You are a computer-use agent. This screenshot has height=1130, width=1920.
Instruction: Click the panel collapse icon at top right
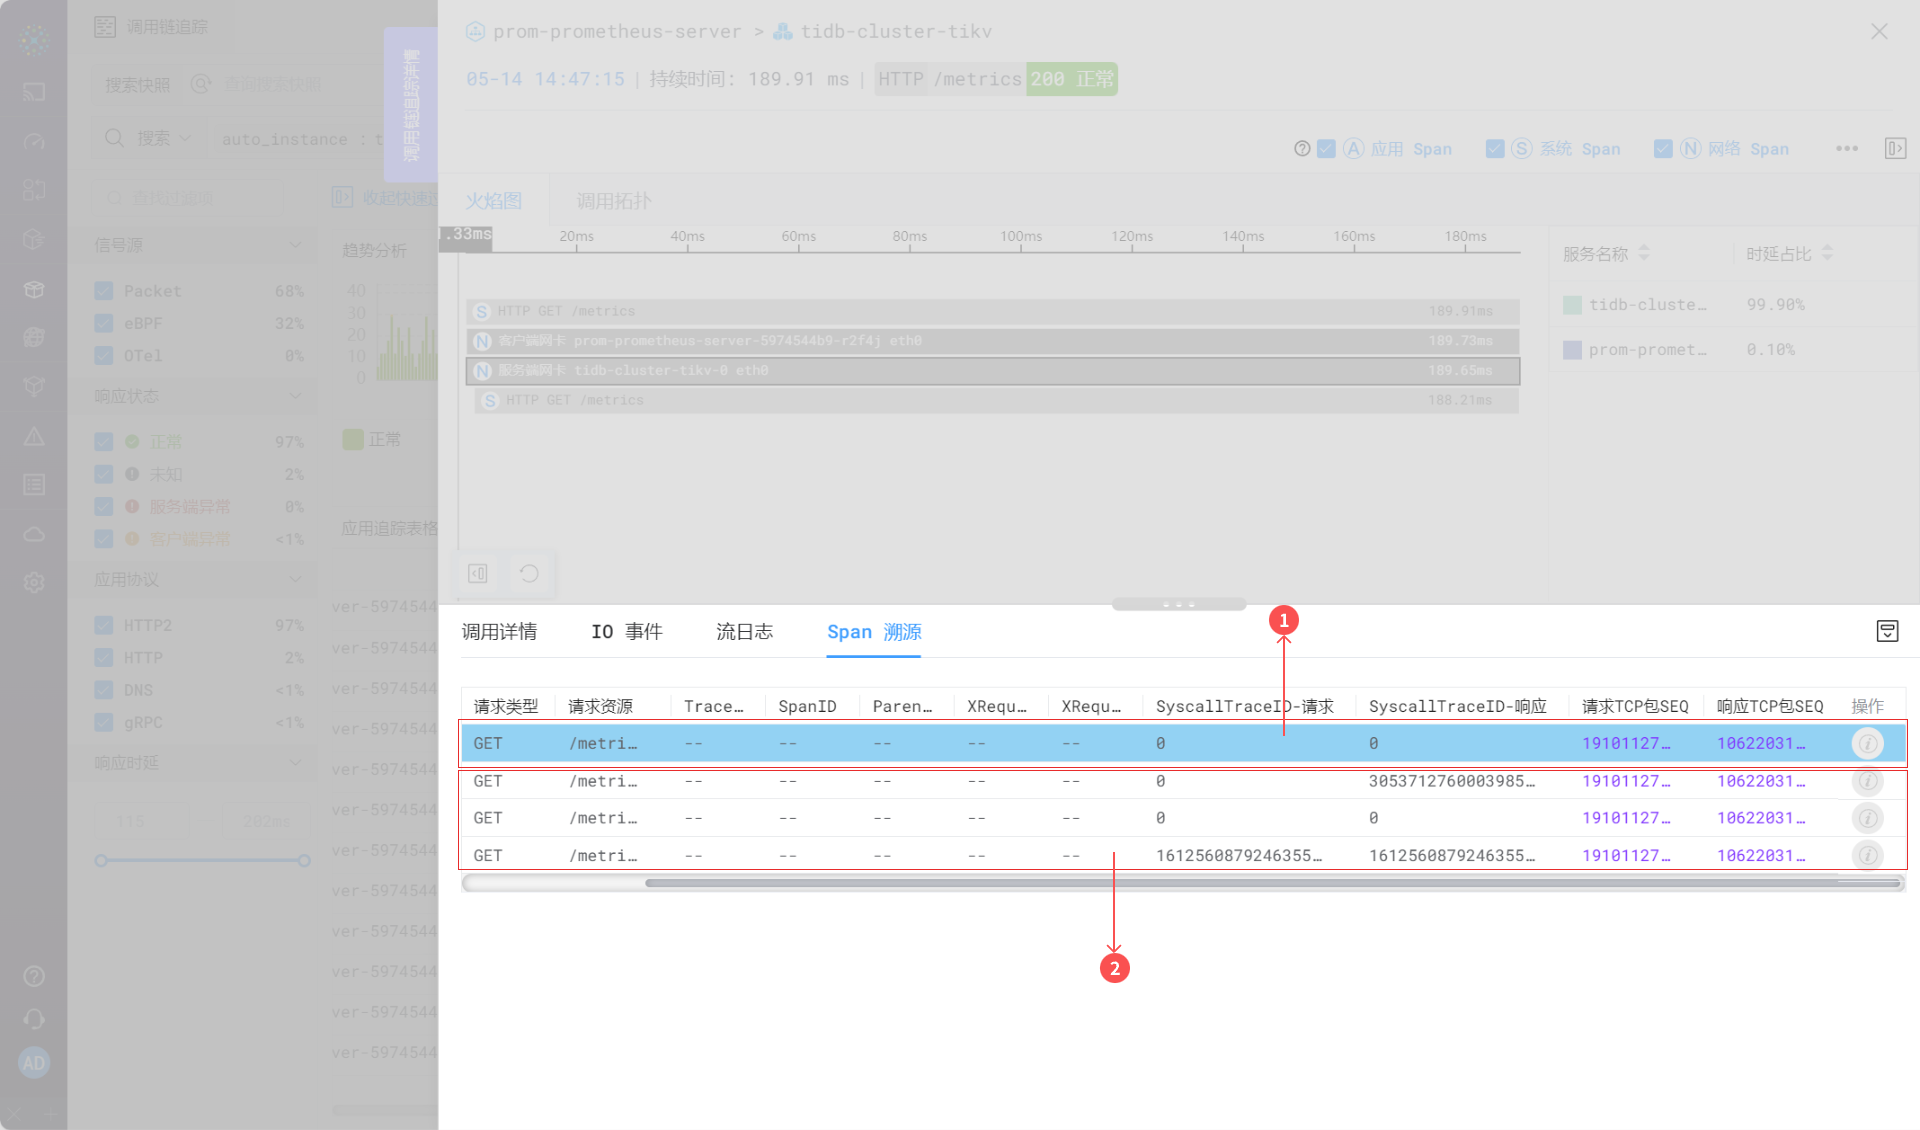click(x=1894, y=149)
